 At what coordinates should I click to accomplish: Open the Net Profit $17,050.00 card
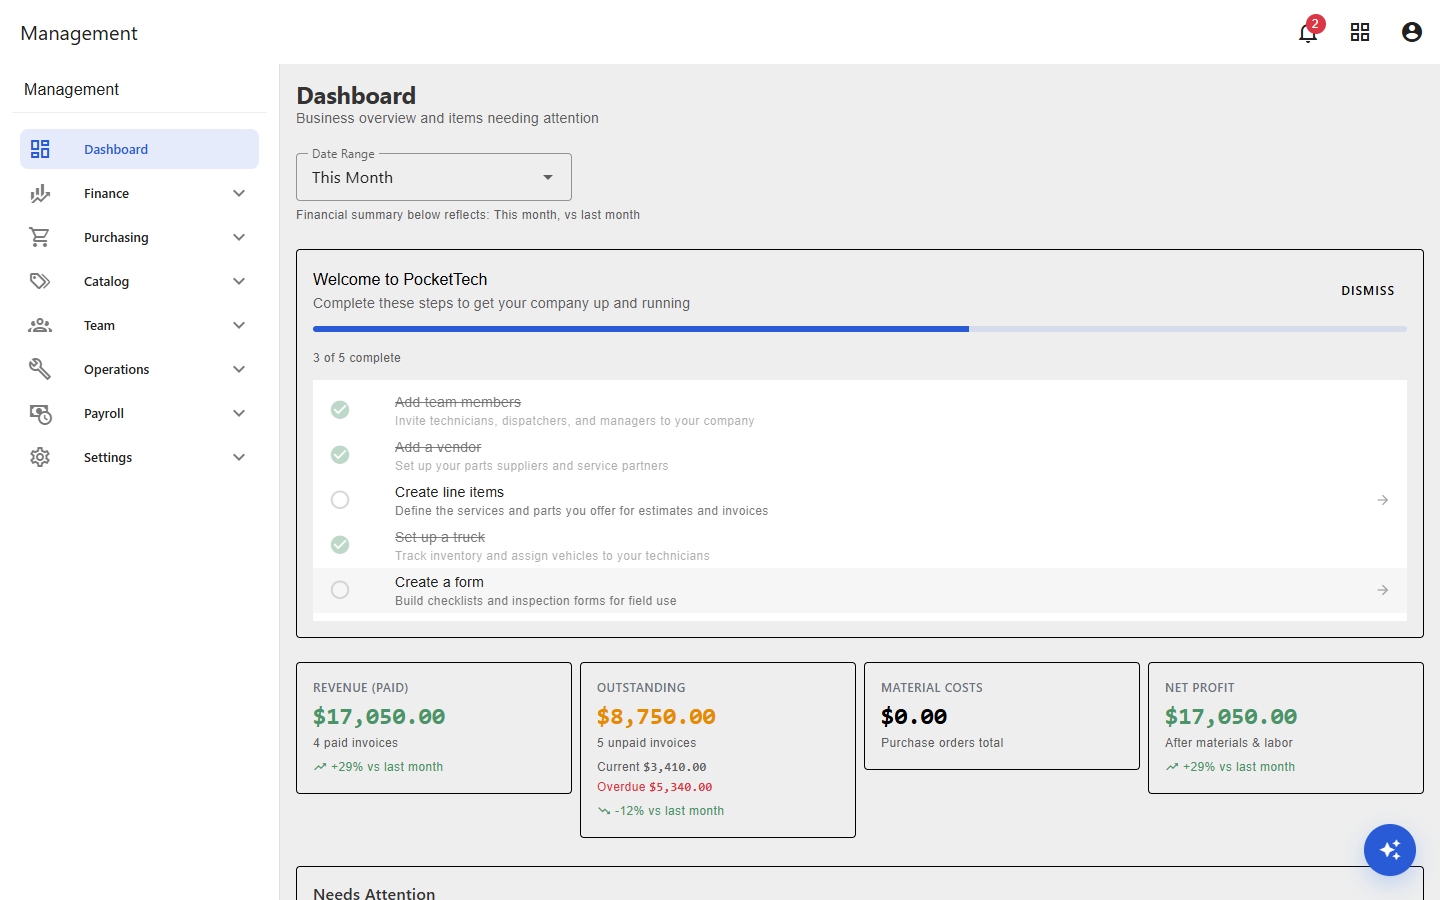pos(1286,728)
